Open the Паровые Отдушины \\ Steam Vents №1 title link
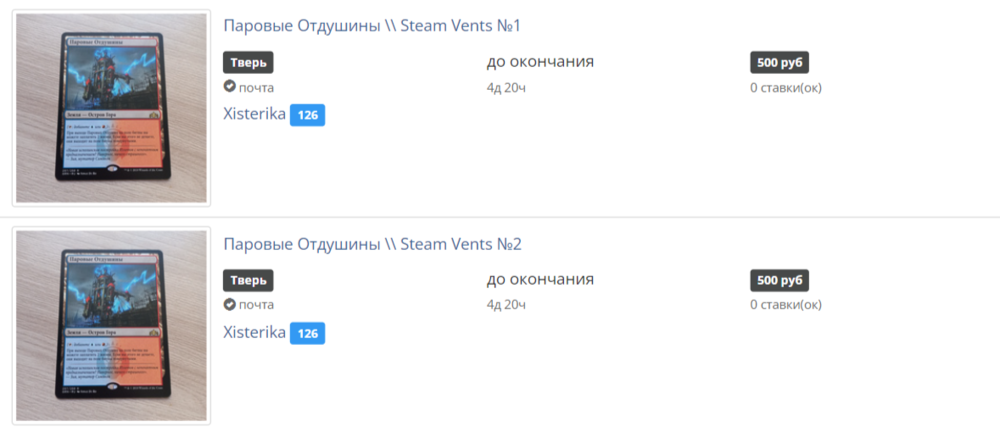This screenshot has height=432, width=1000. [x=372, y=26]
